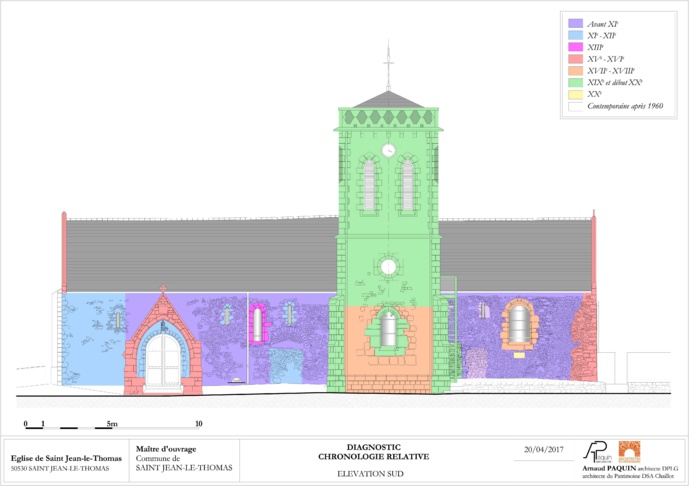Click the white Contemporaine après 1960 swatch
This screenshot has width=689, height=486.
tap(576, 105)
